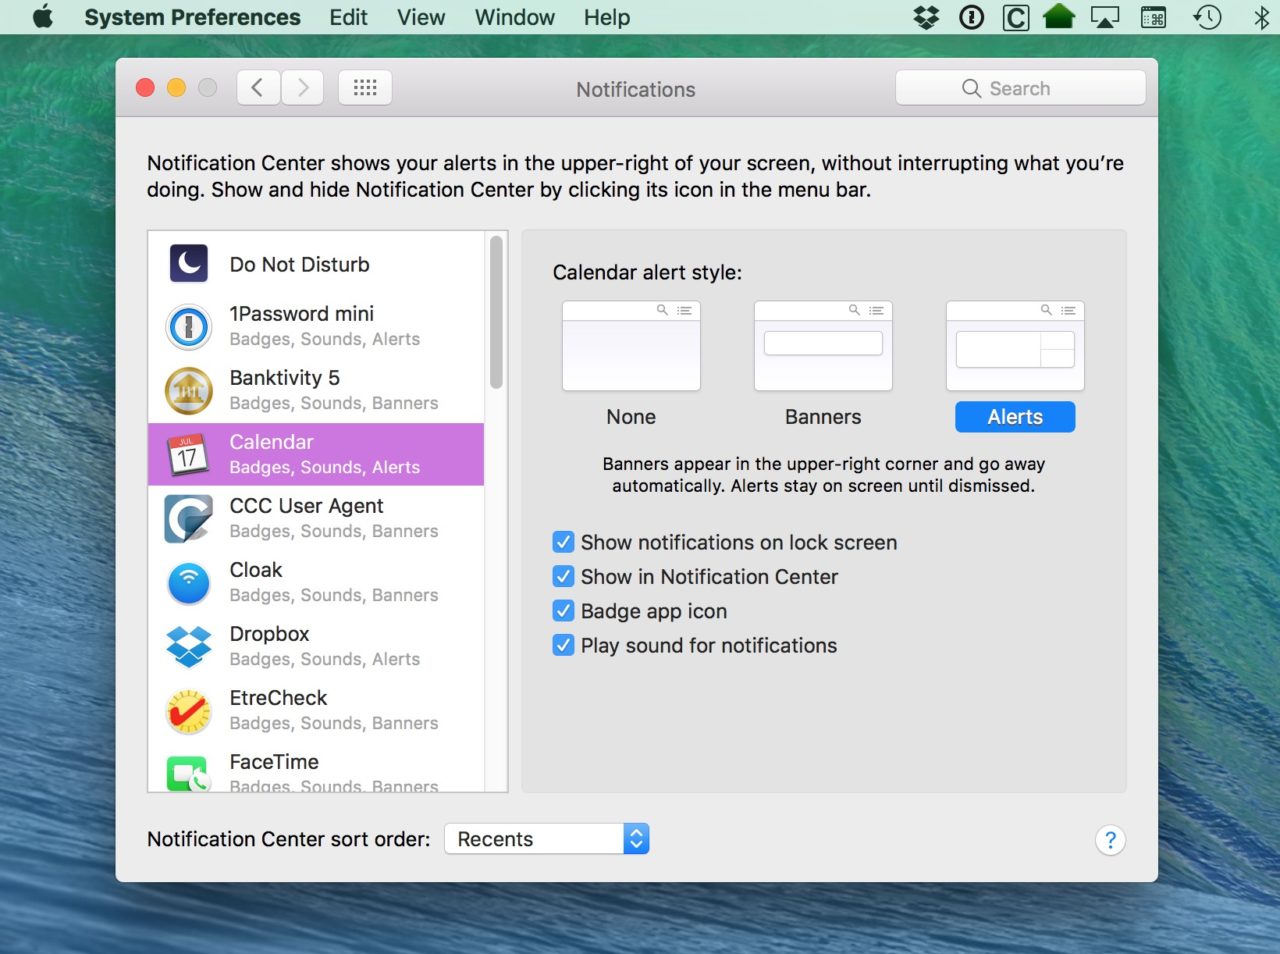Click the Calendar app icon
Screen dimensions: 1280x954
(x=188, y=455)
